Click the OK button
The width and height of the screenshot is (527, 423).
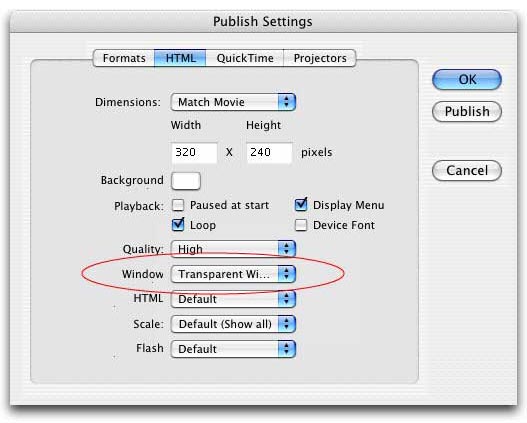click(467, 80)
